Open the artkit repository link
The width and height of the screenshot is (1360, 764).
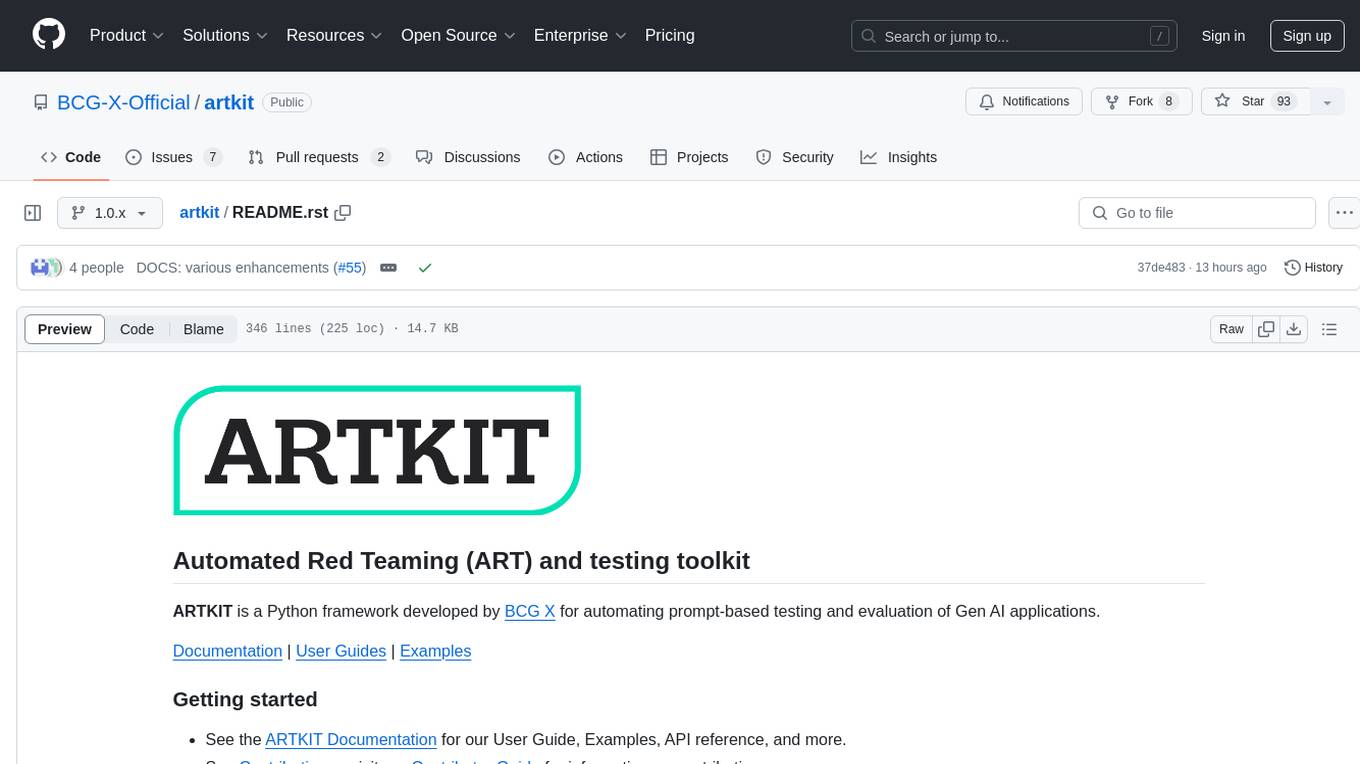[229, 102]
